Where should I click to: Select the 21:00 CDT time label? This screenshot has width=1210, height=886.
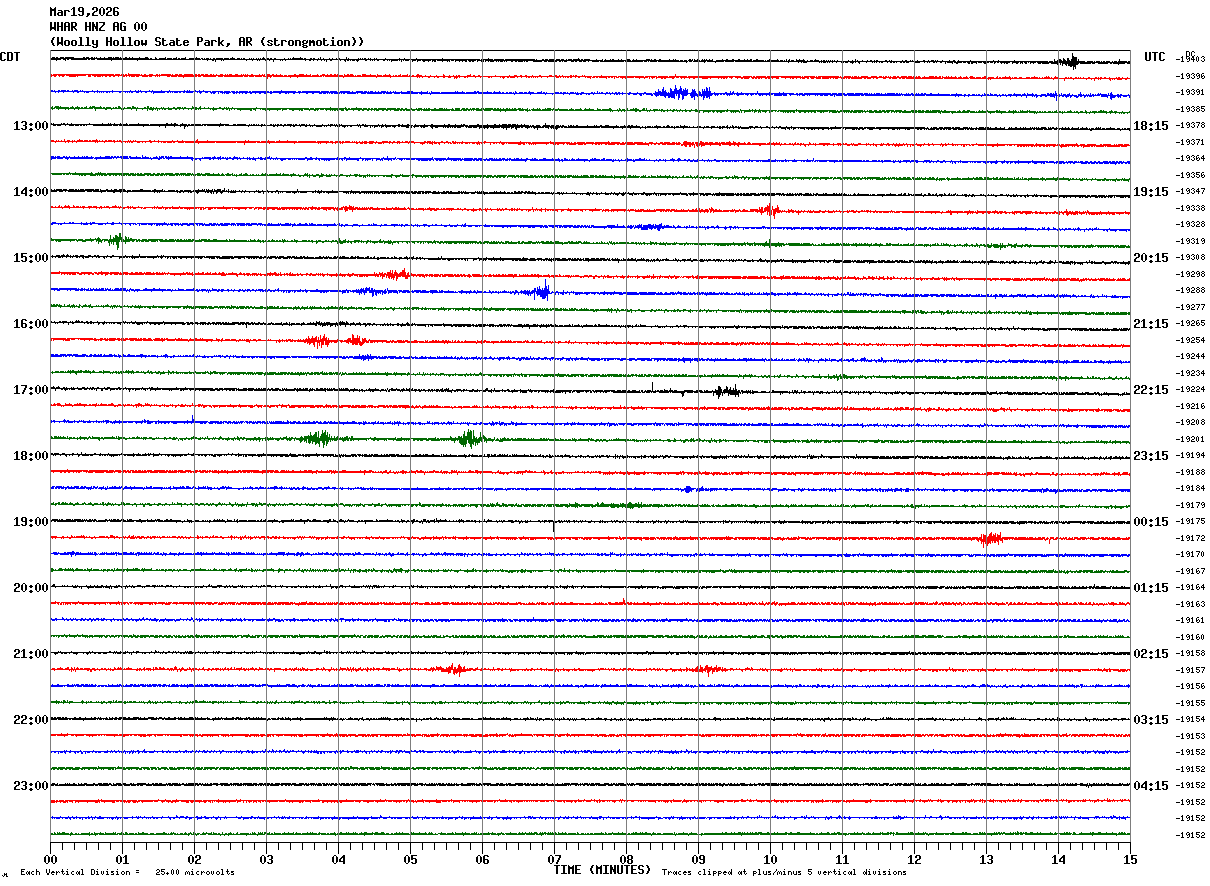(31, 654)
